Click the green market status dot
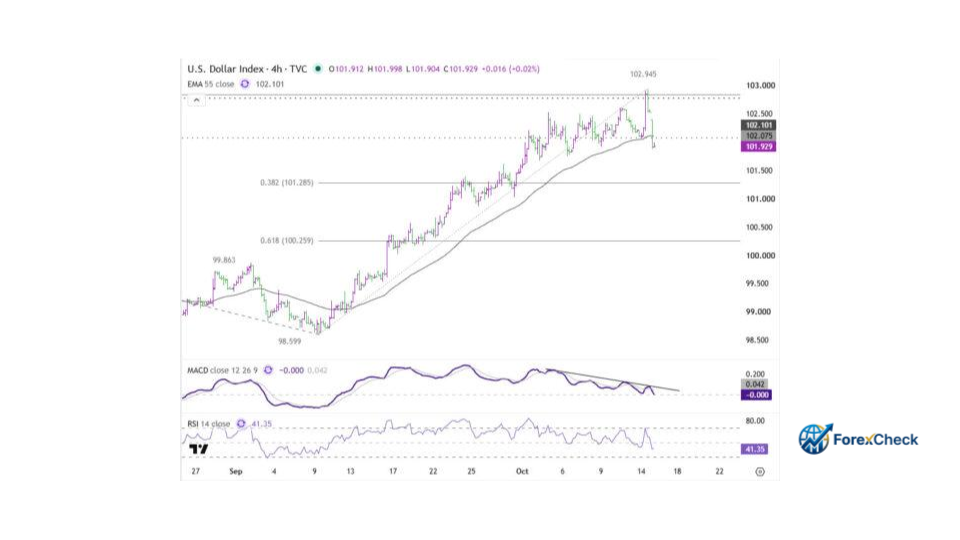This screenshot has width=960, height=540. coord(318,69)
